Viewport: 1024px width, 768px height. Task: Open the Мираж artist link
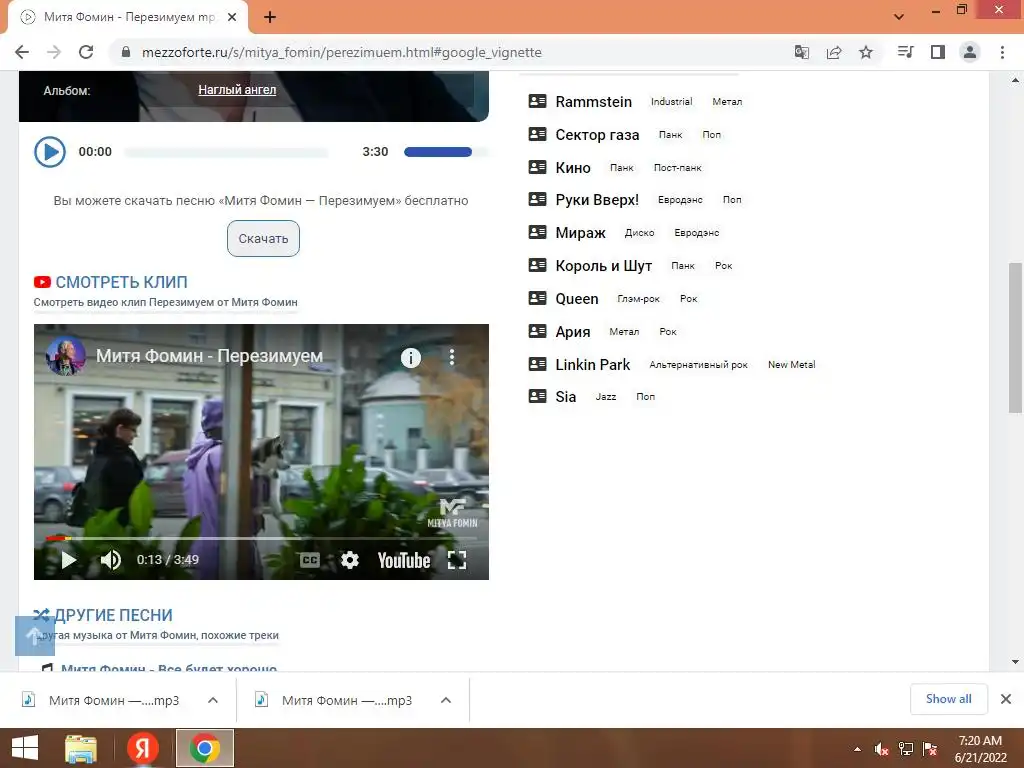click(581, 232)
